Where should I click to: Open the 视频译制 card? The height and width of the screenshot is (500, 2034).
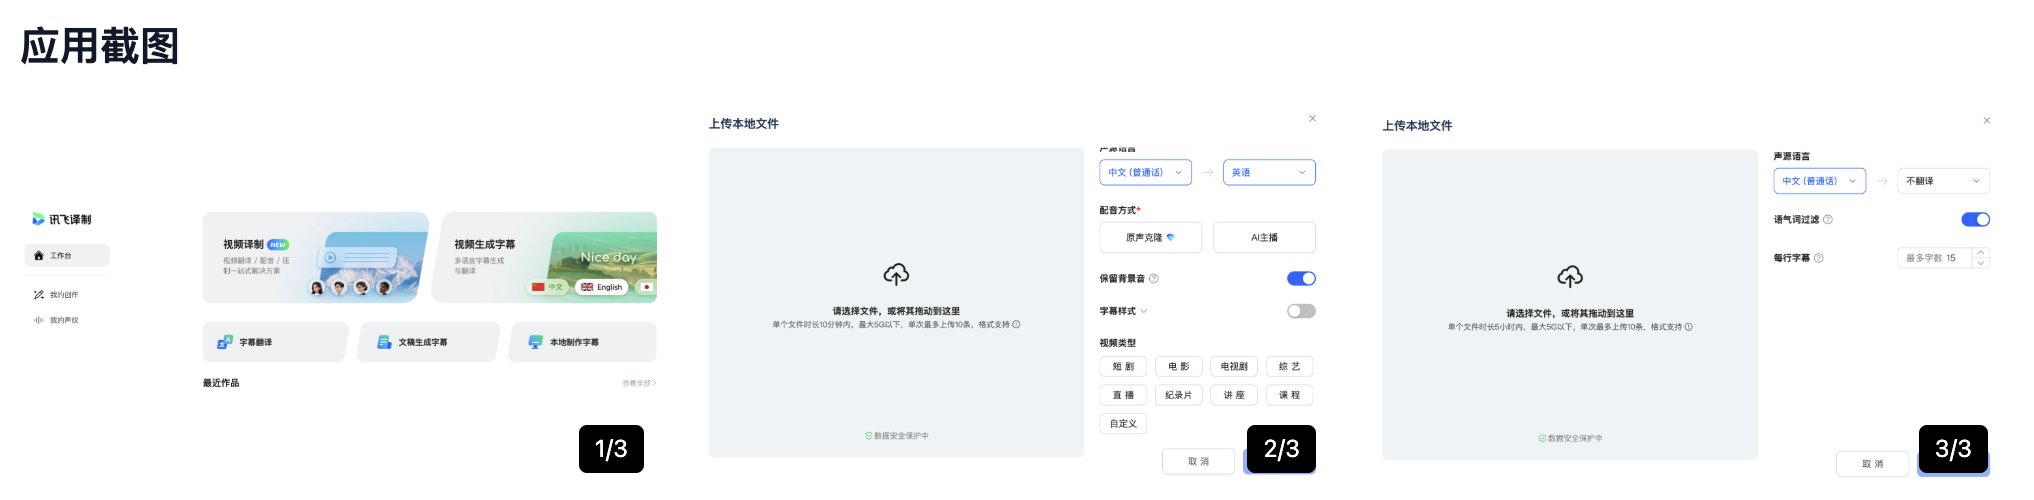[315, 257]
